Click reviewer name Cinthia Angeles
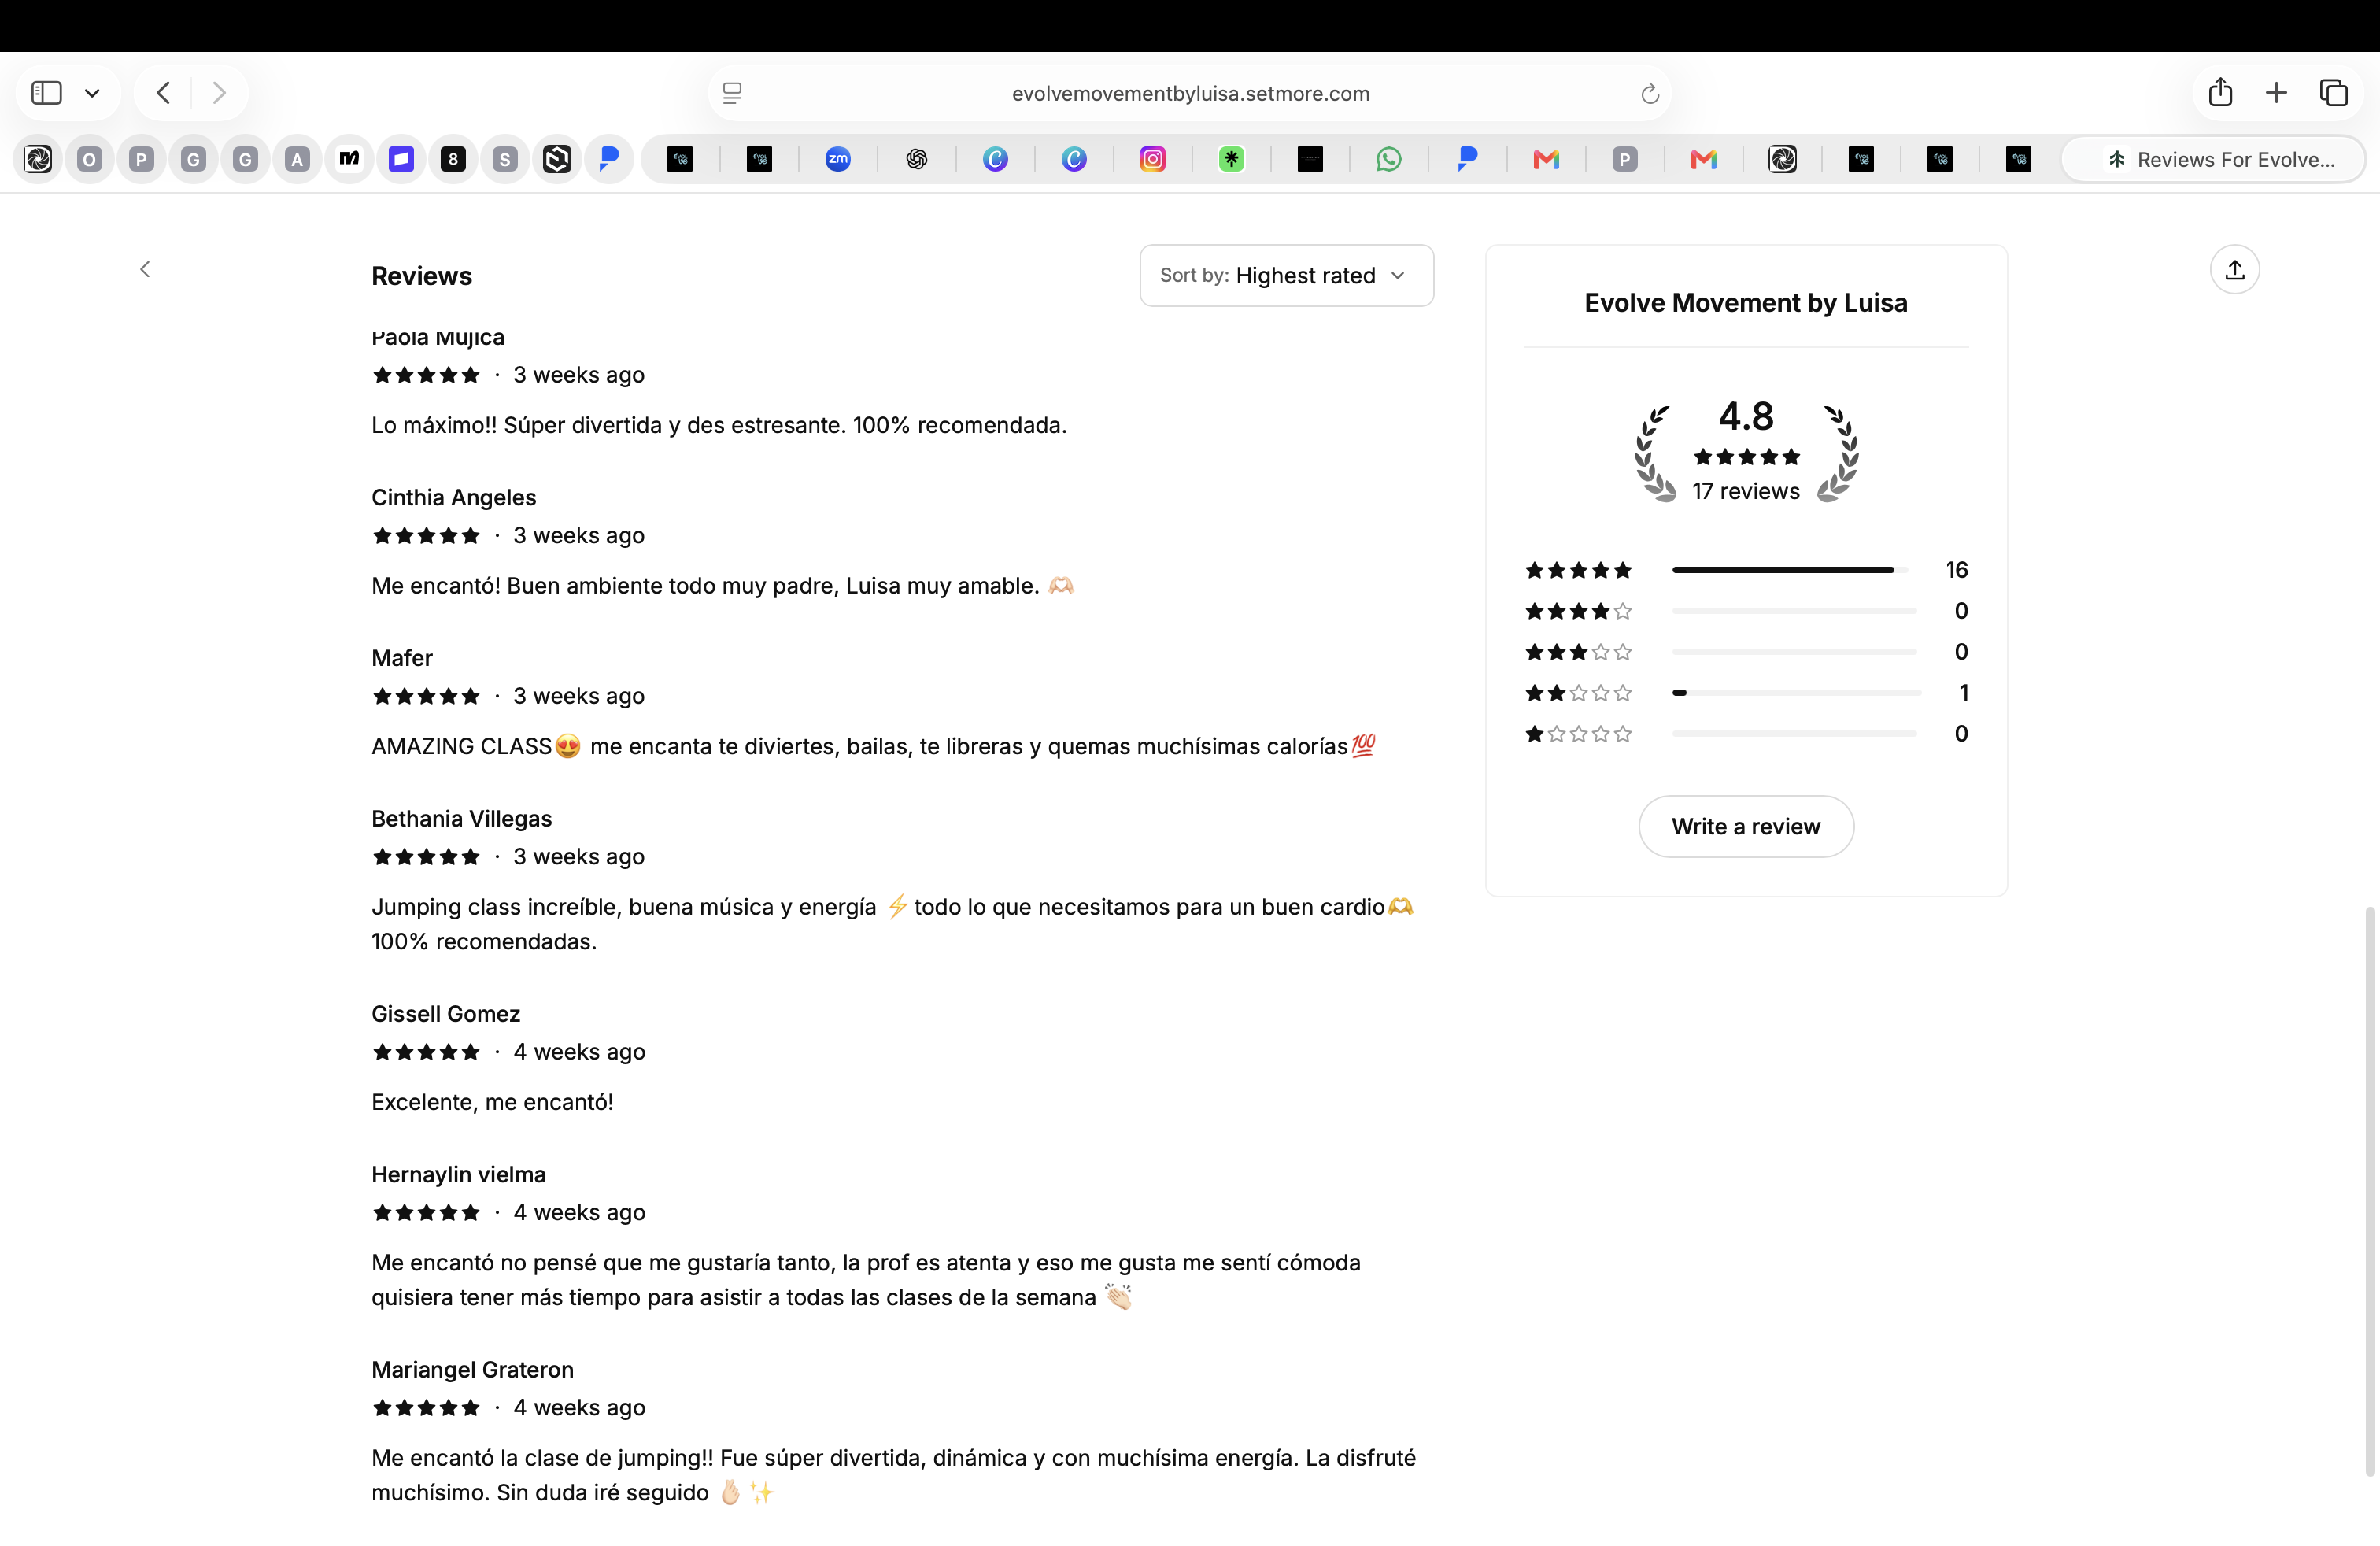Screen dimensions: 2380x1546 pyautogui.click(x=453, y=498)
